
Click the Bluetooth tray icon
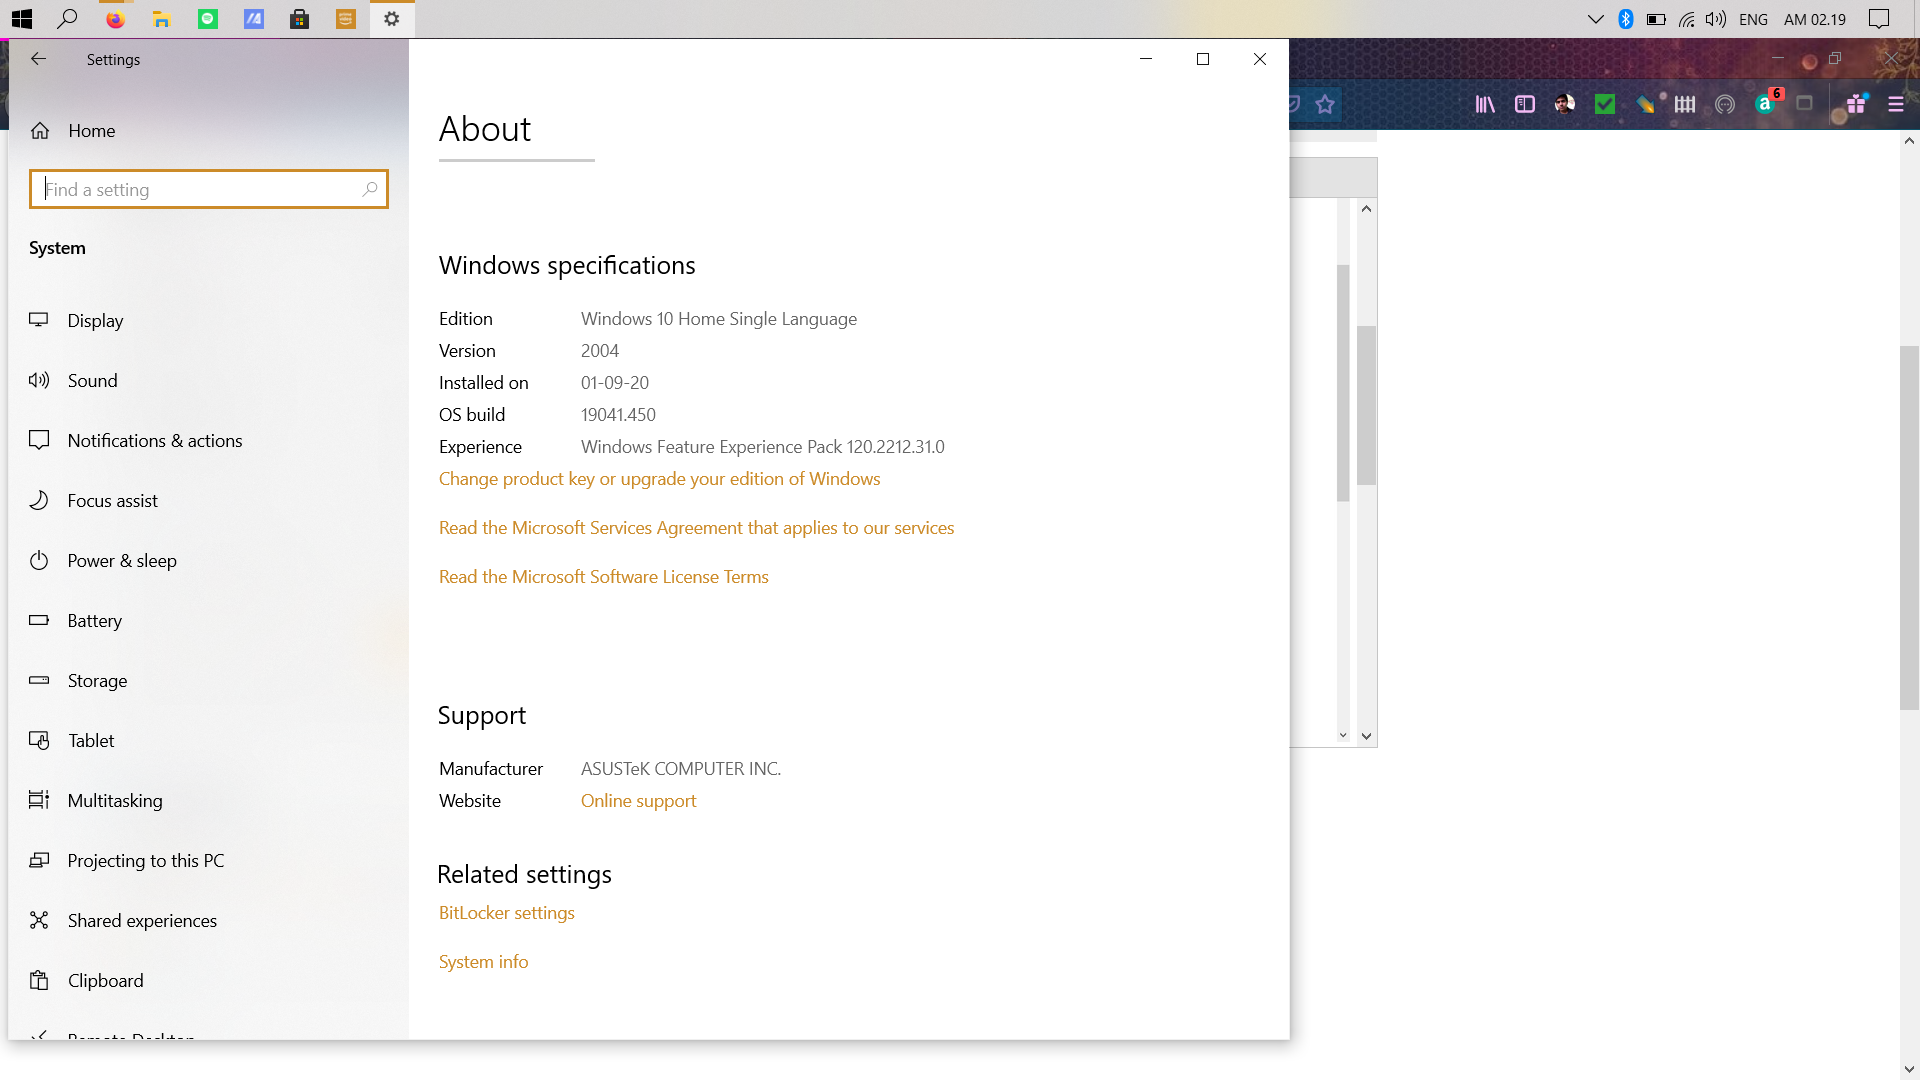[x=1625, y=19]
